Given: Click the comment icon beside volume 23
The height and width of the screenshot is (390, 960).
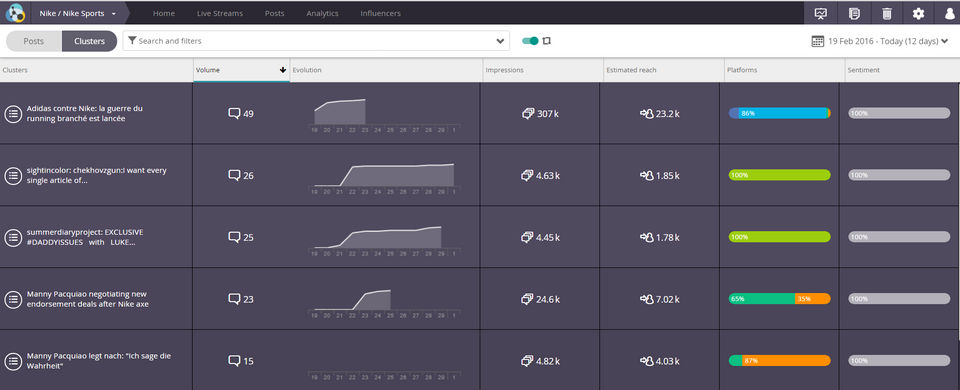Looking at the screenshot, I should click(234, 299).
